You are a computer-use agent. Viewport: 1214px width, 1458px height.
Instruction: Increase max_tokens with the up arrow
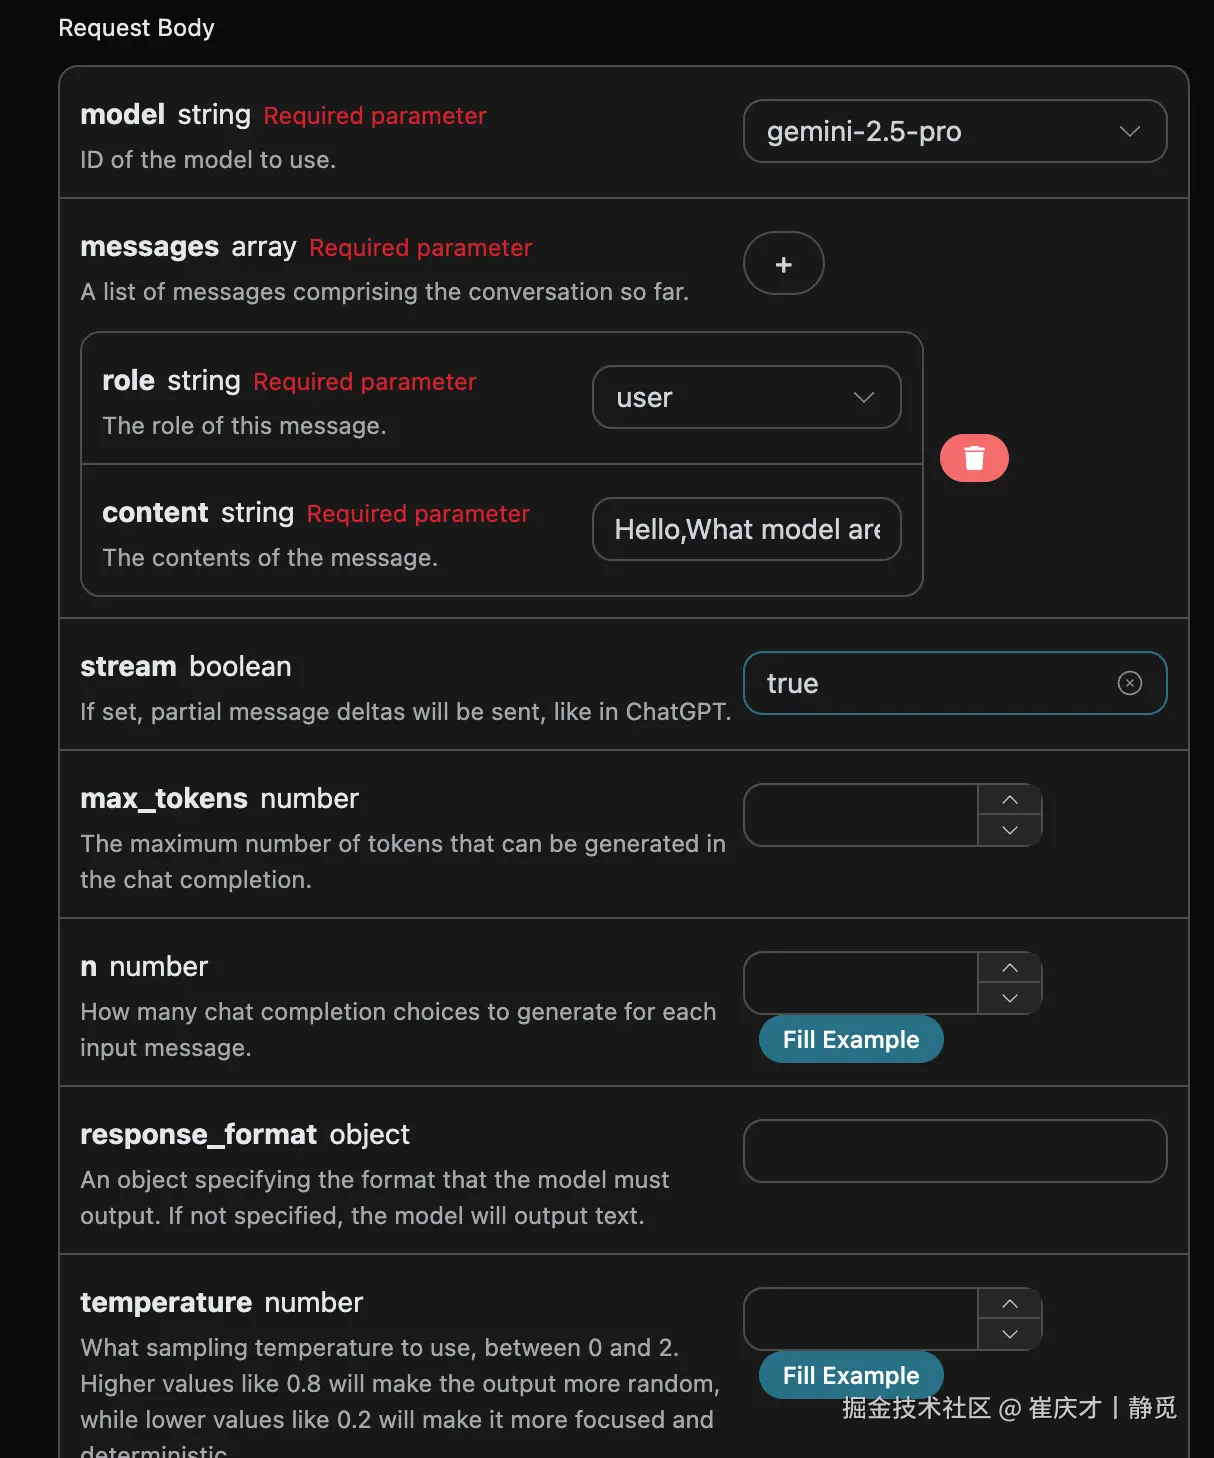[x=1010, y=800]
